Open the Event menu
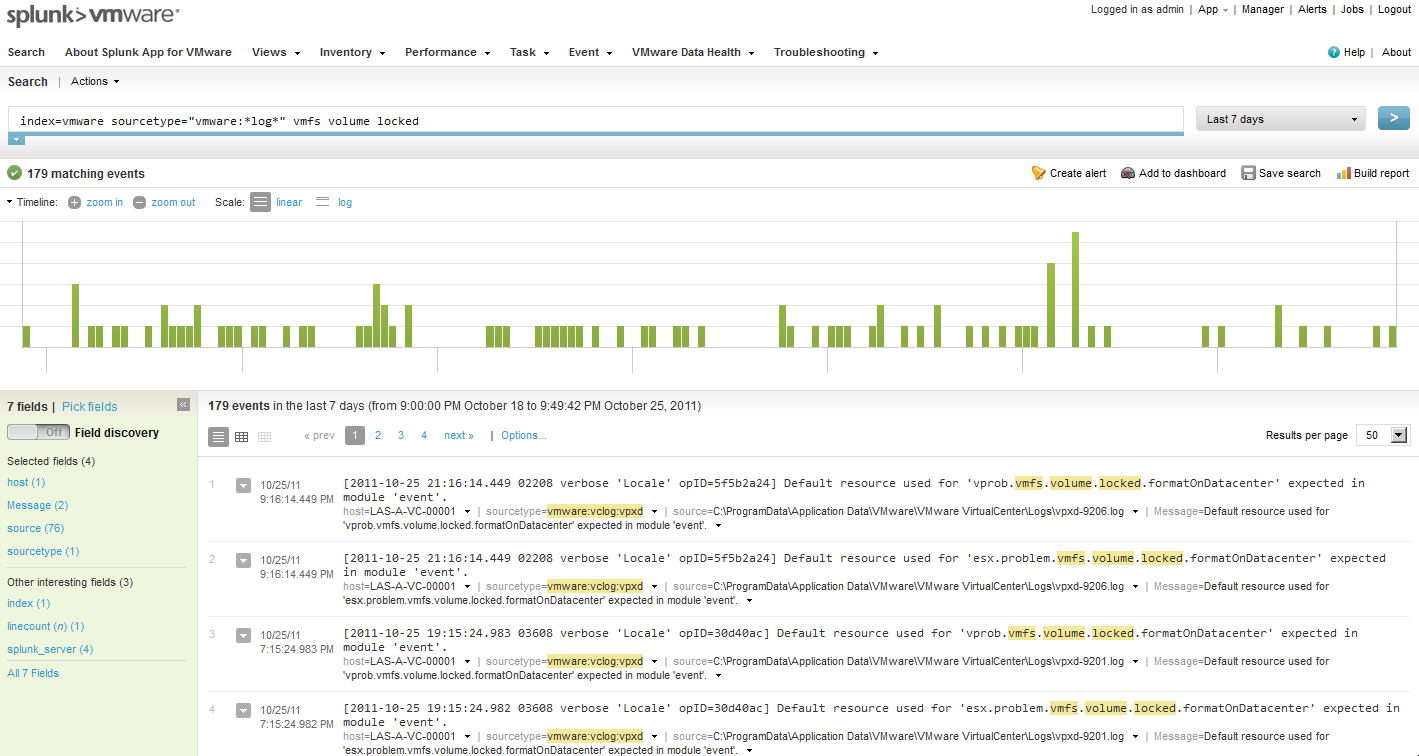The image size is (1419, 756). click(590, 52)
